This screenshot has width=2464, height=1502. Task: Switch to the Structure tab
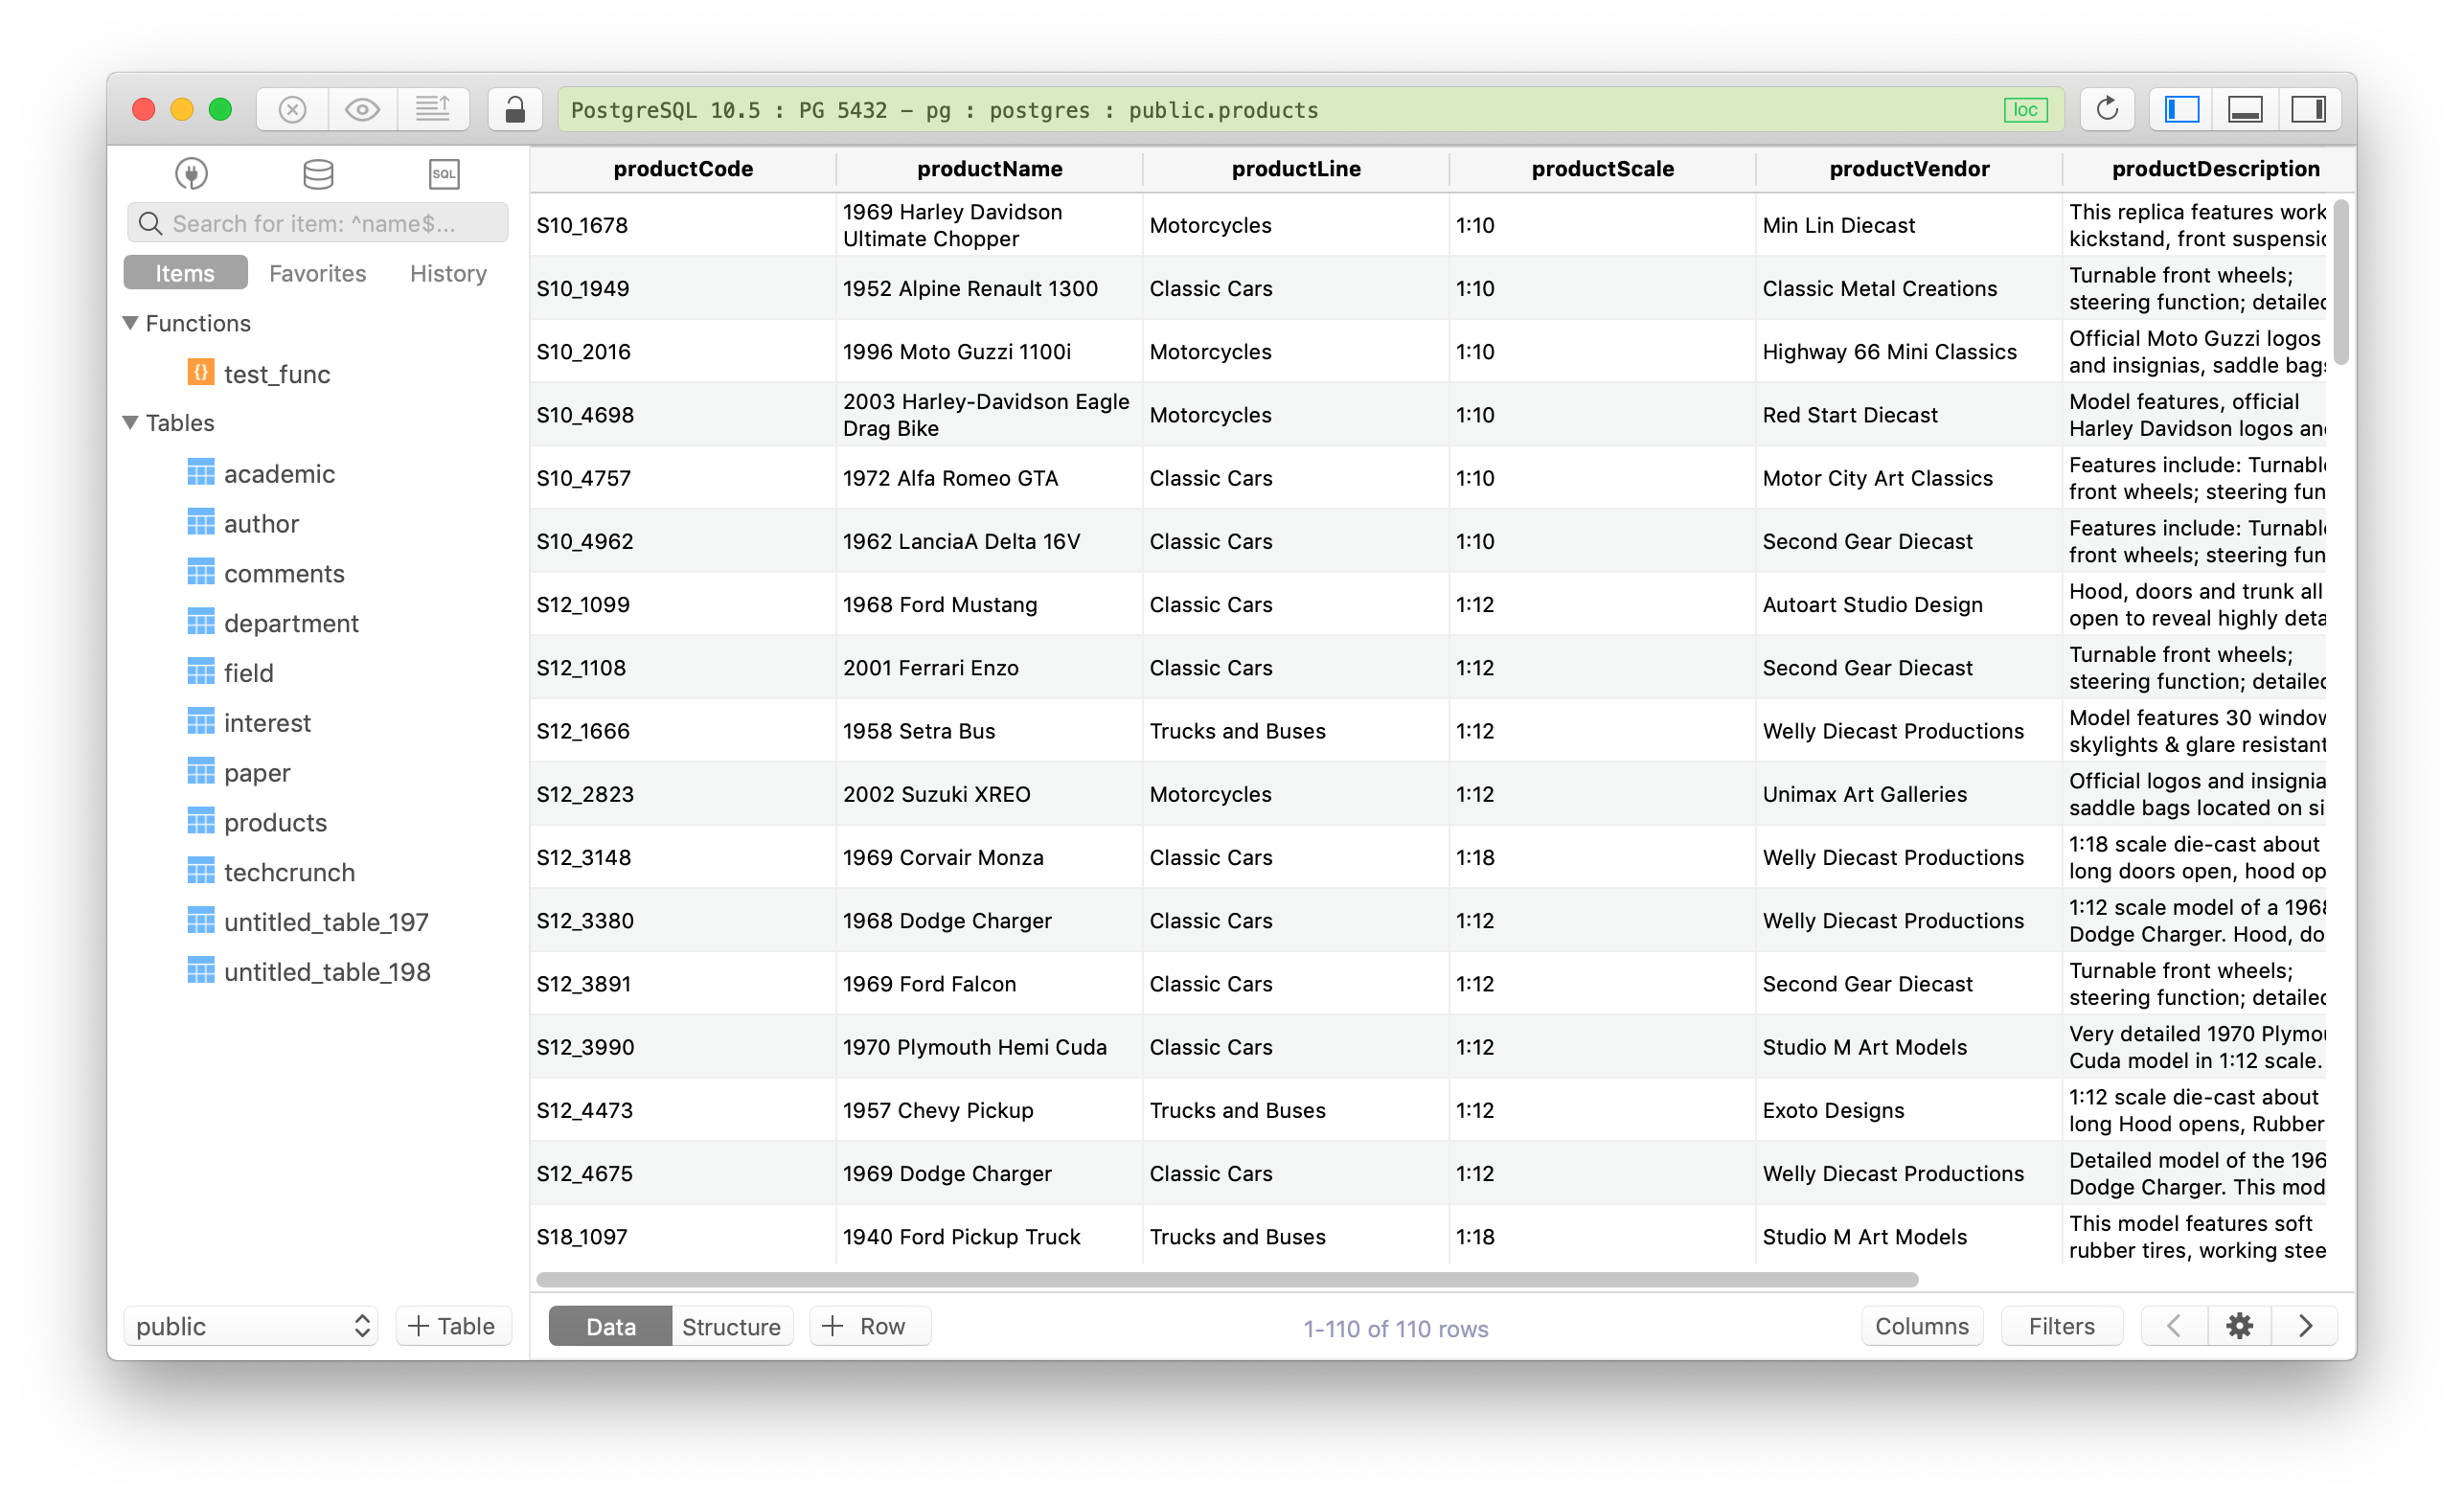(x=731, y=1327)
